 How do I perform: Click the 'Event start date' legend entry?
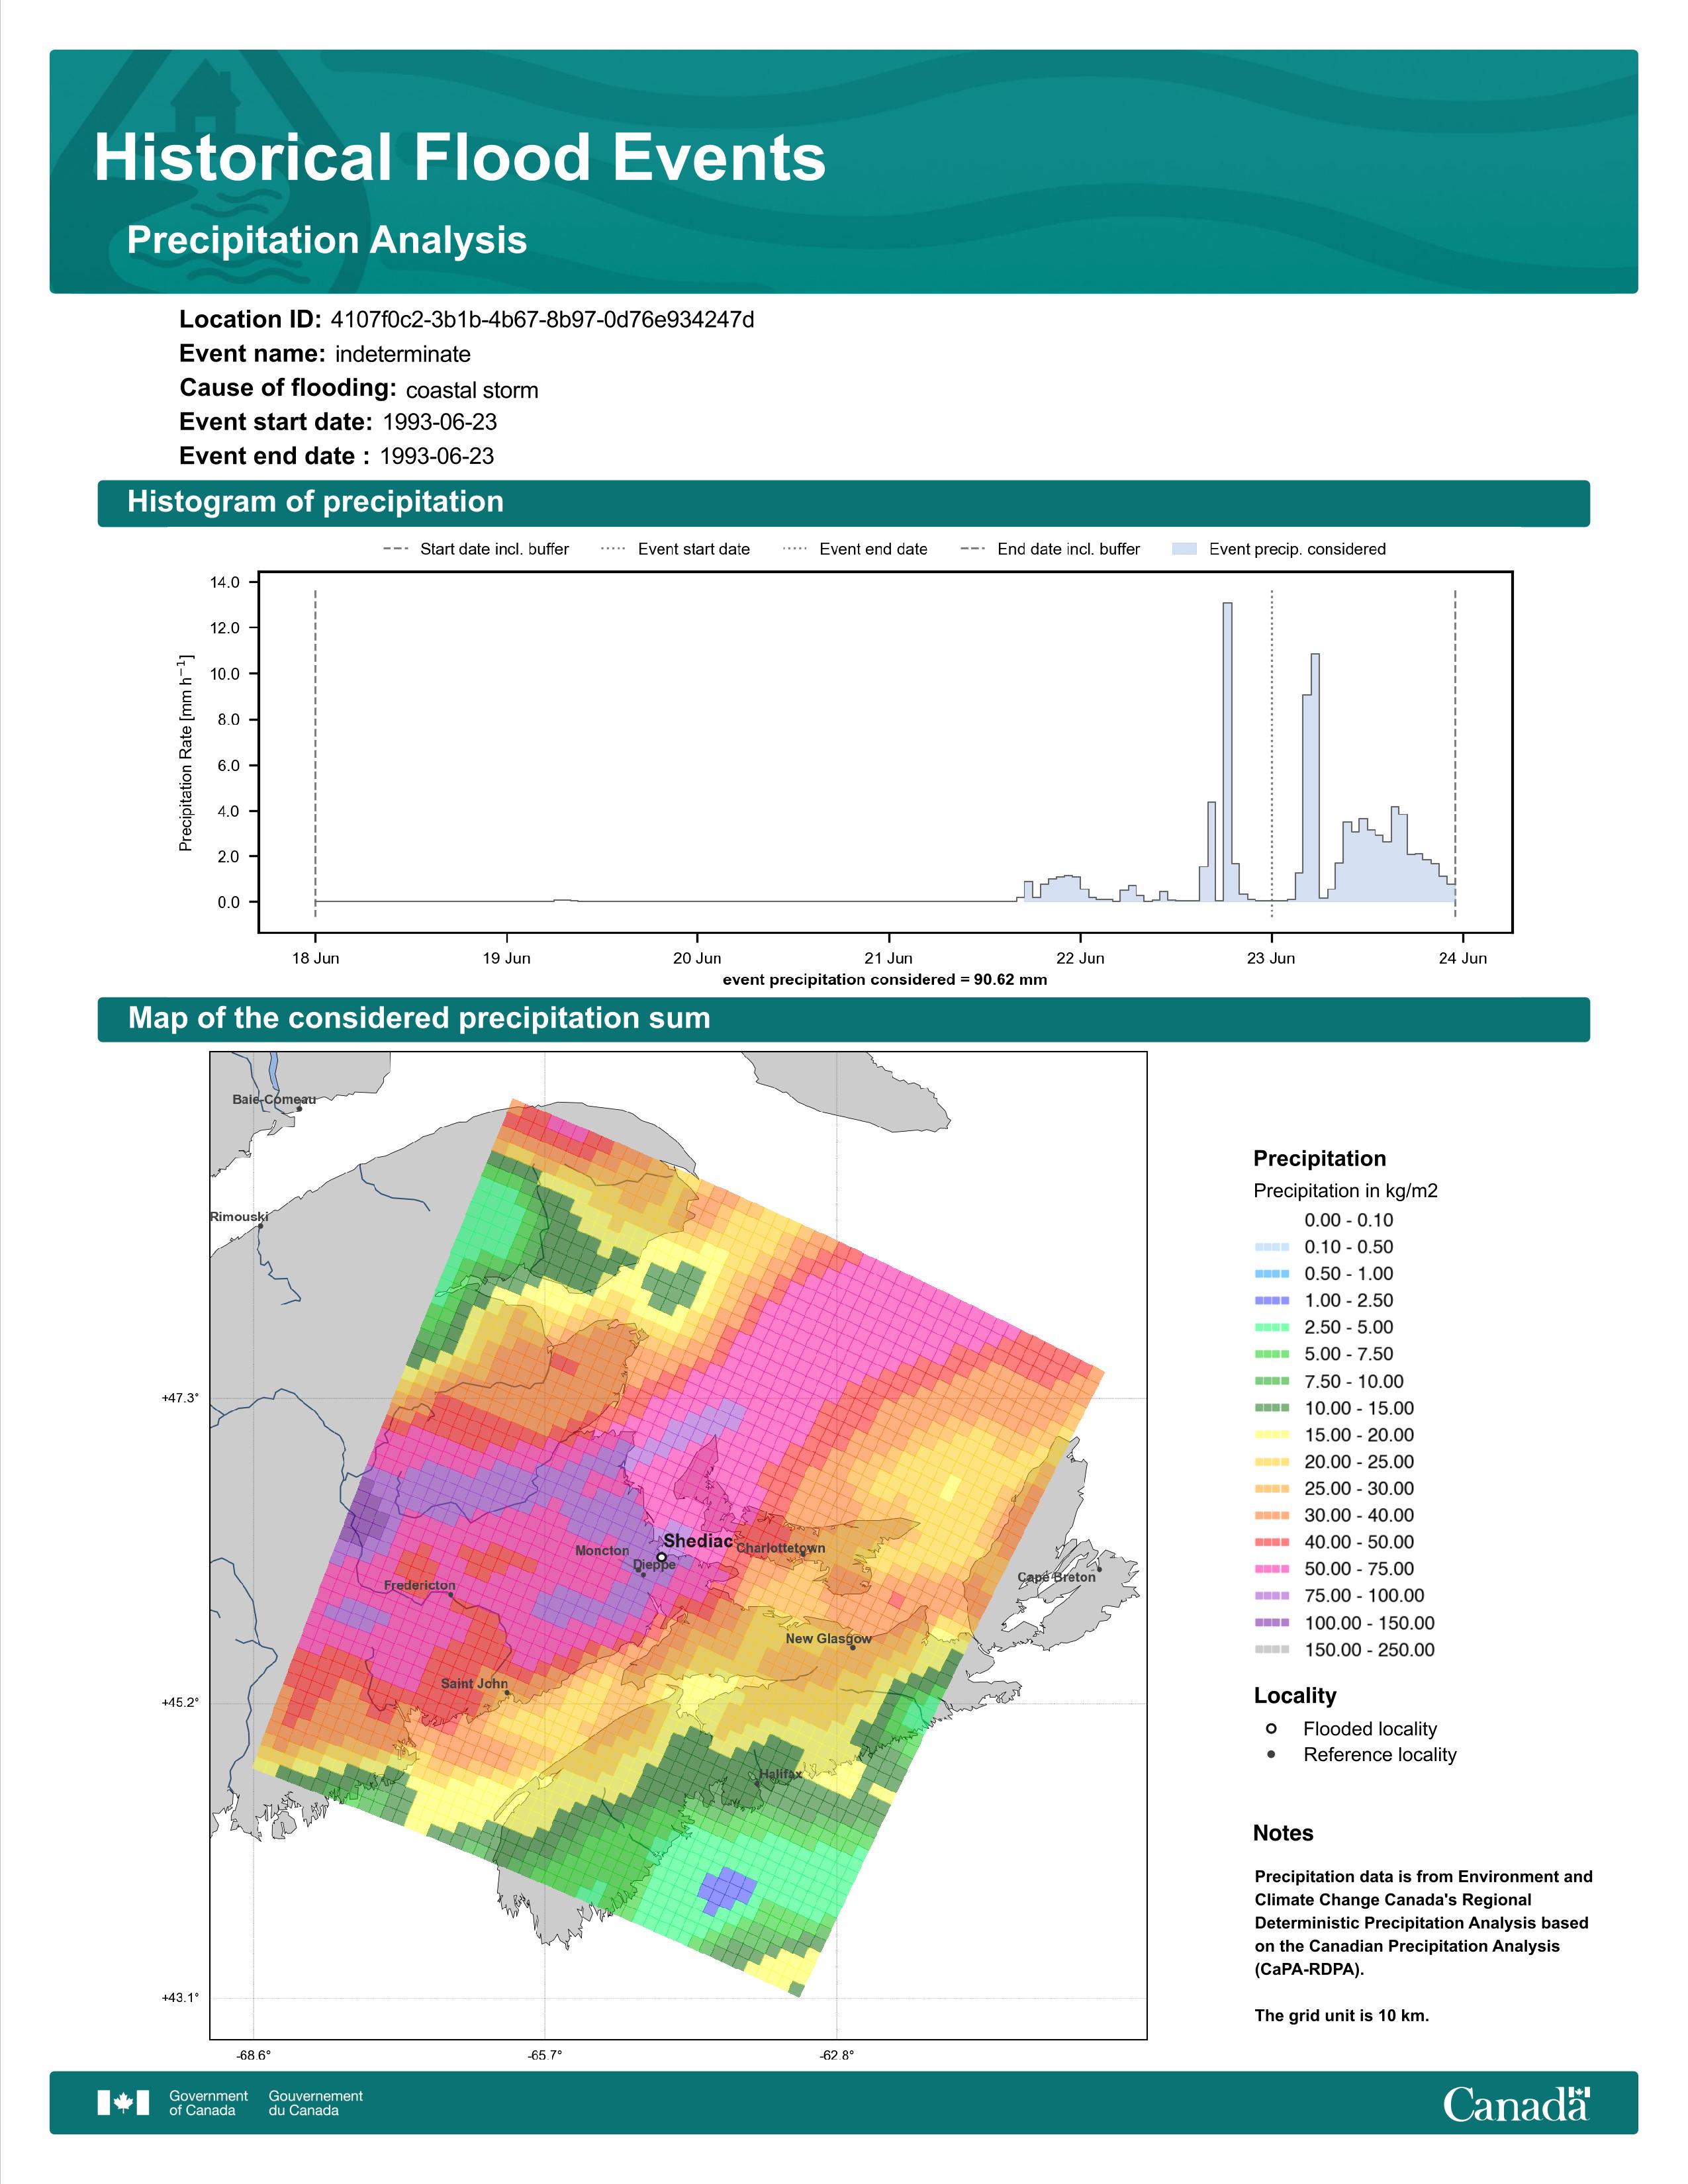[x=675, y=549]
